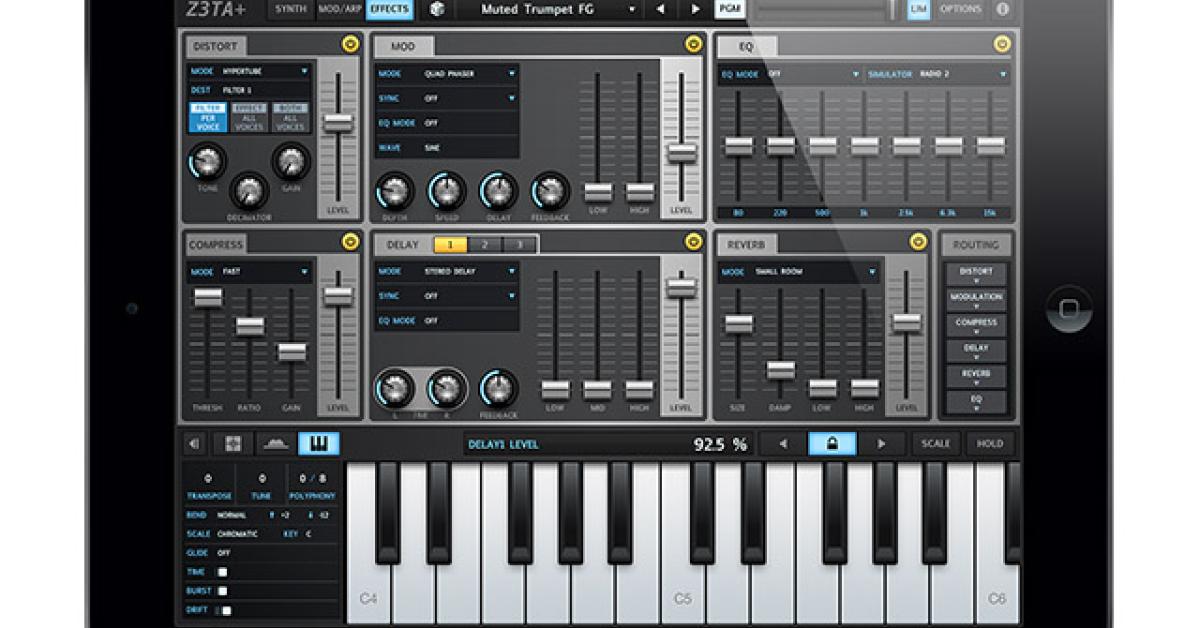Open the OPTIONS menu in the top bar
The image size is (1200, 628).
tap(962, 9)
